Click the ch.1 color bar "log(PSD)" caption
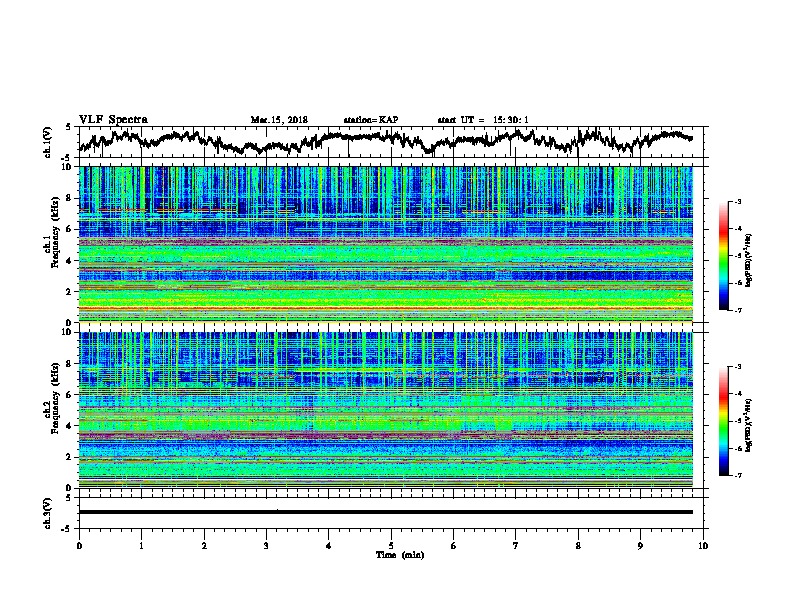This screenshot has width=792, height=612. point(749,260)
